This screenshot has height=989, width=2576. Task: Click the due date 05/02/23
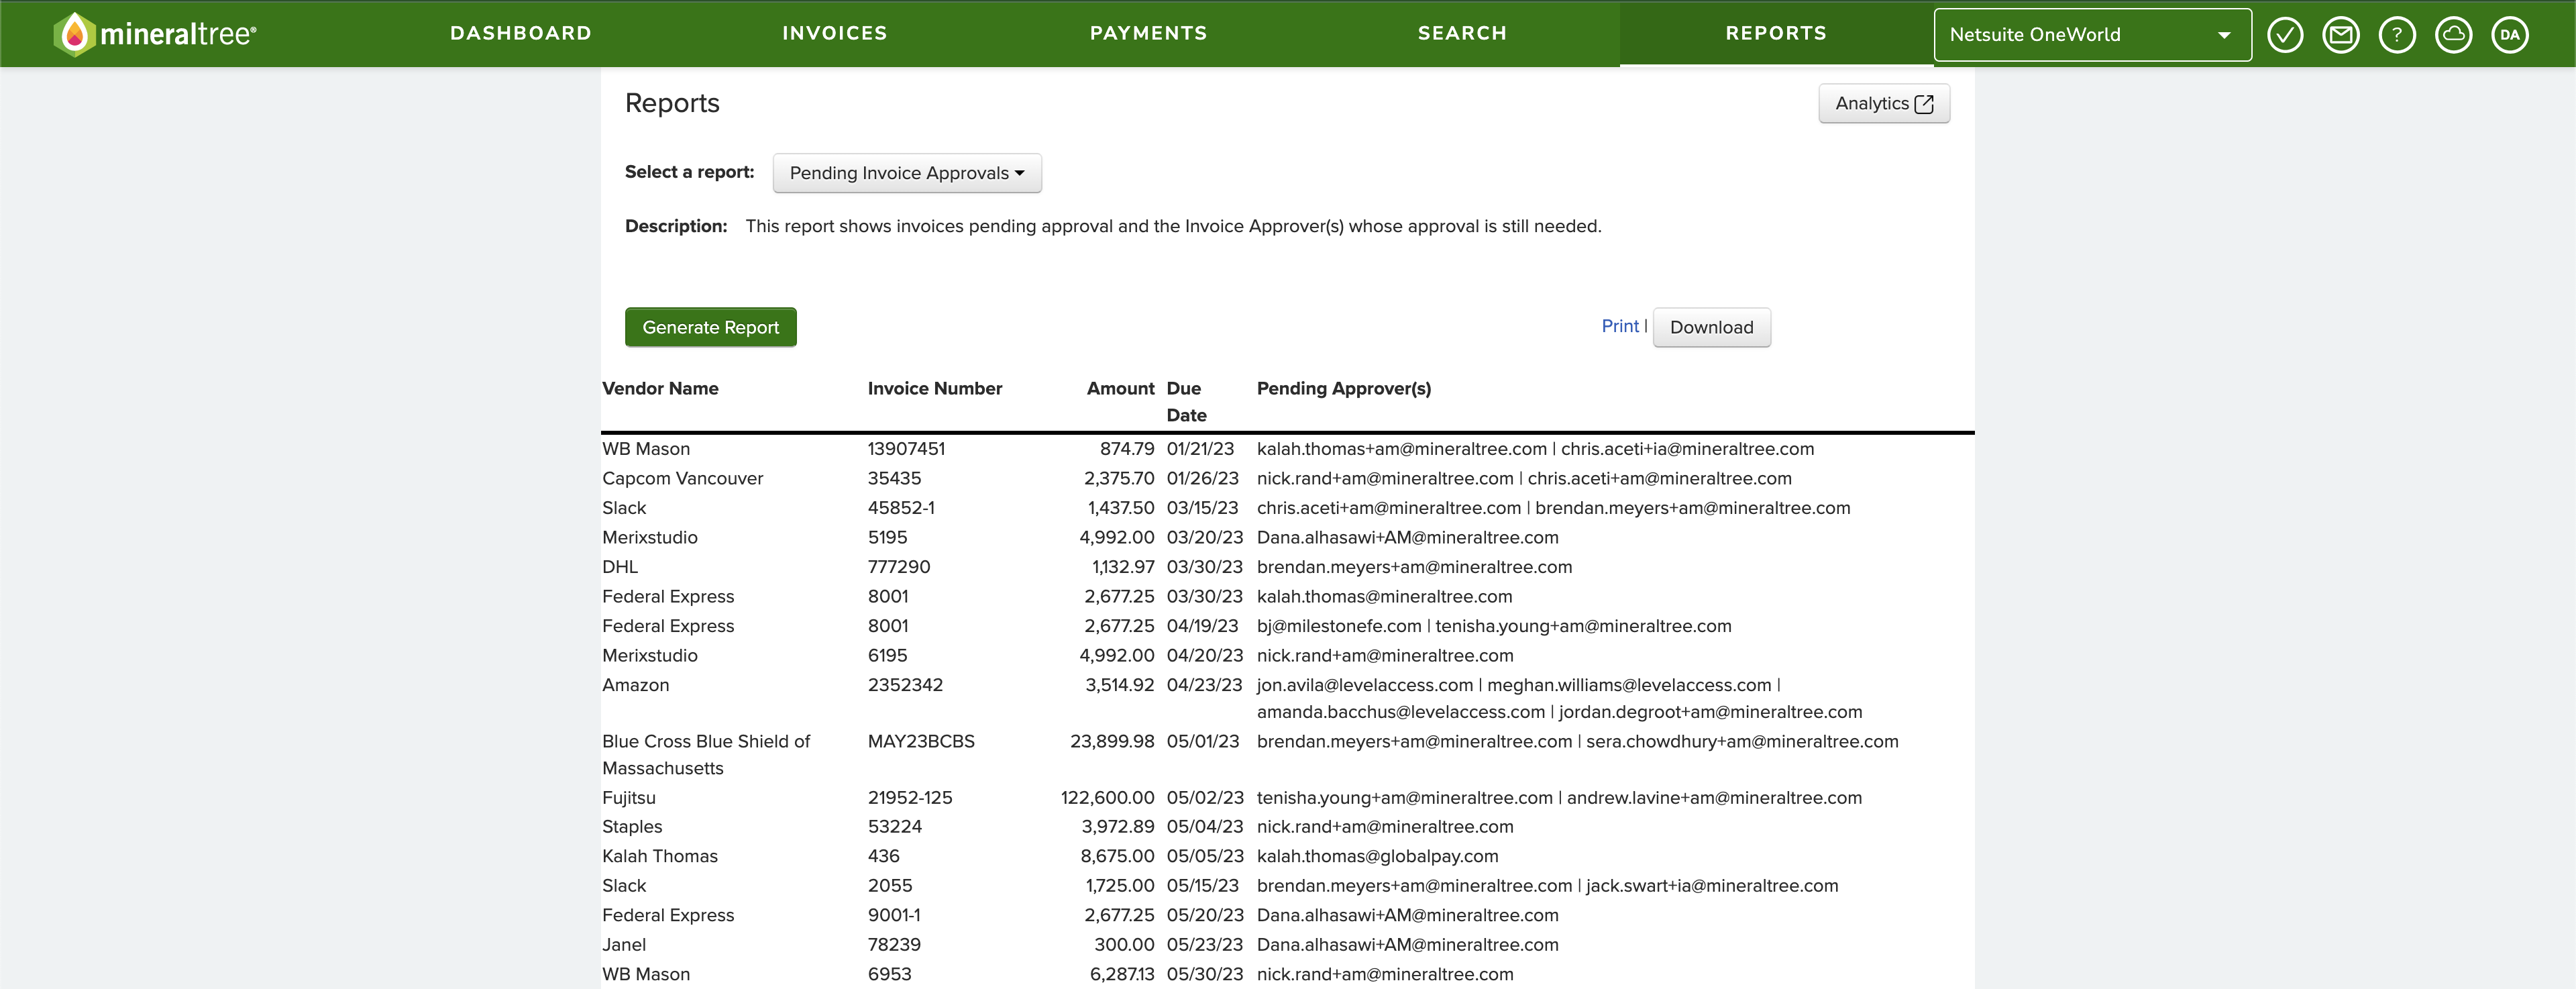click(x=1205, y=798)
